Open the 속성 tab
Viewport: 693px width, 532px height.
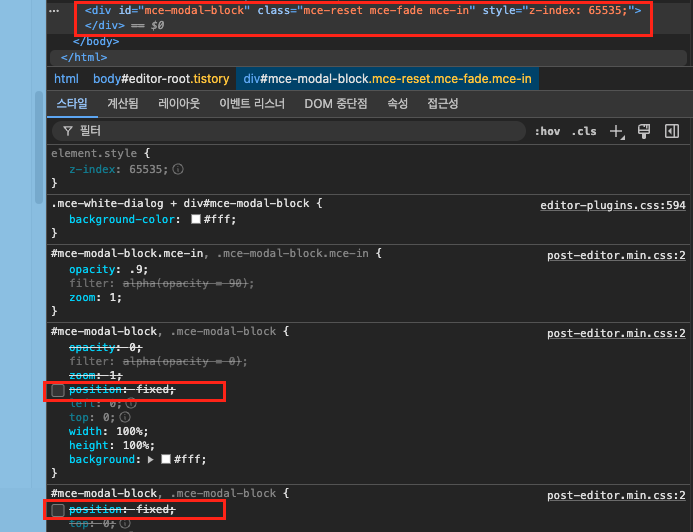pyautogui.click(x=397, y=104)
